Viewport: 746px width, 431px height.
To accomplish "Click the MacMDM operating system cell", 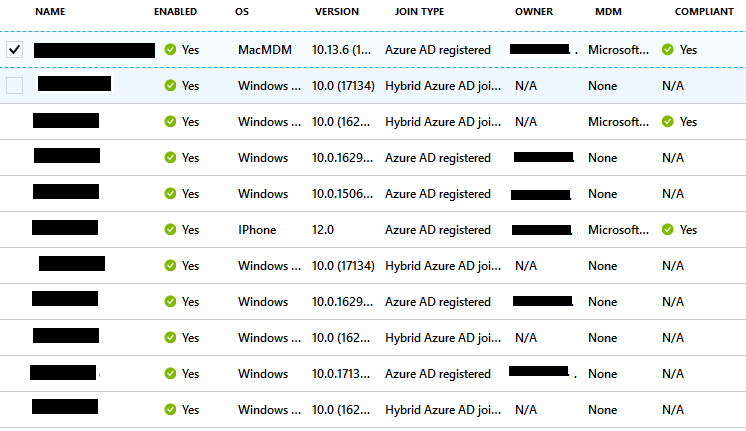I will tap(262, 49).
